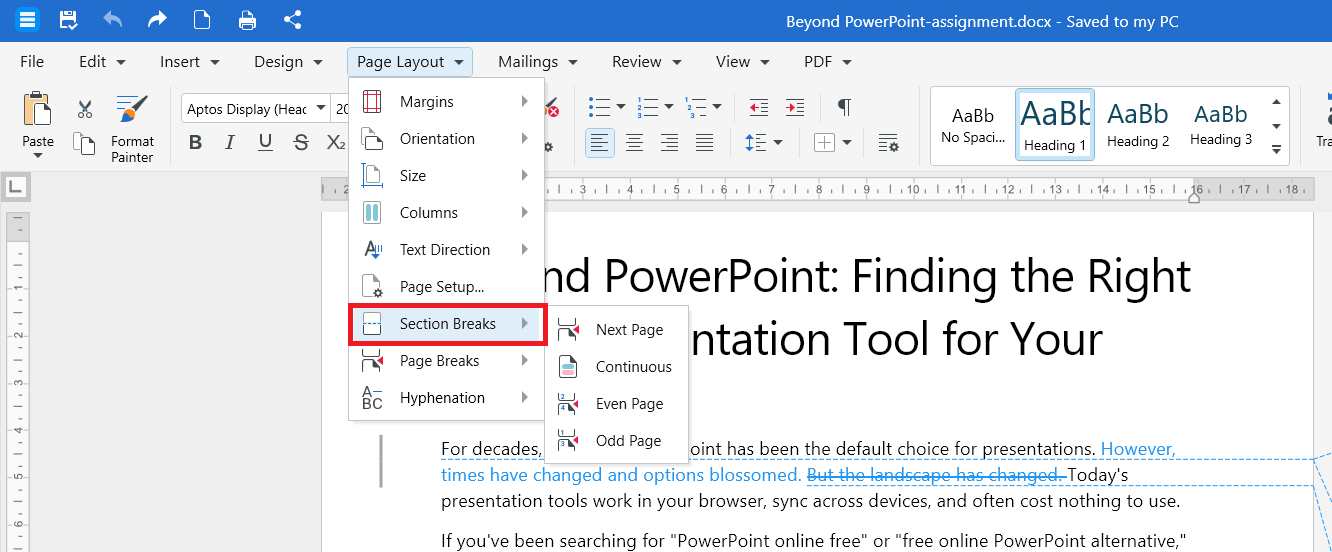This screenshot has width=1332, height=552.
Task: Click the bulleted list icon
Action: click(600, 107)
